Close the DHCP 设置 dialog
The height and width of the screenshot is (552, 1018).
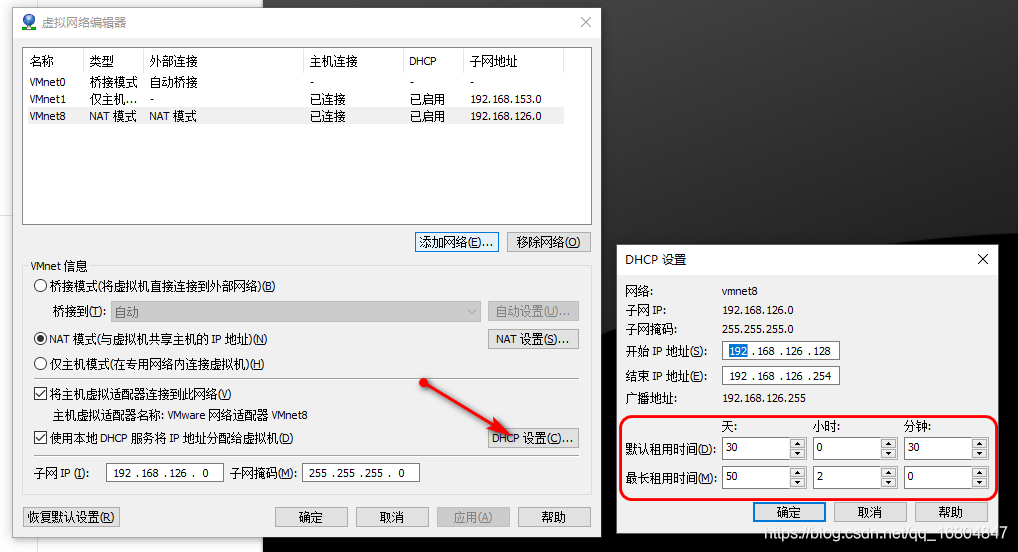(983, 259)
